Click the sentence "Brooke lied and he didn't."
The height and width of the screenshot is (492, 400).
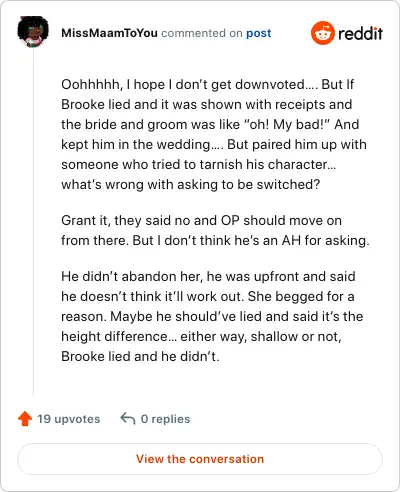click(x=140, y=356)
